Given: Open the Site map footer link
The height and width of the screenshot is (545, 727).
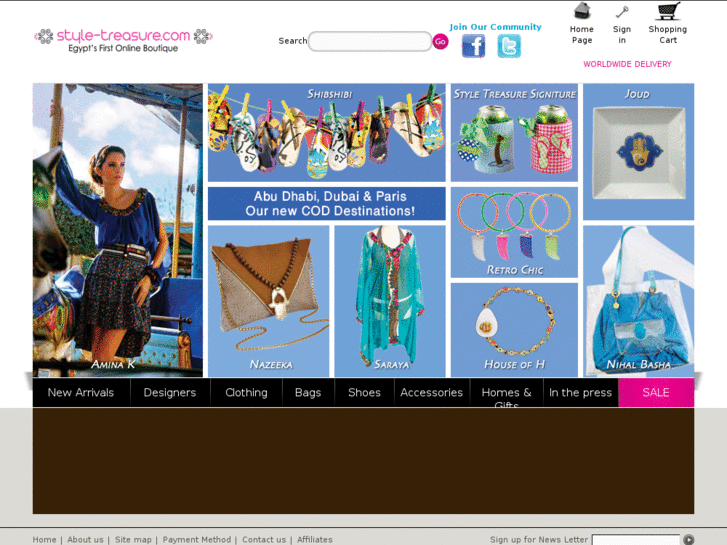Looking at the screenshot, I should tap(133, 539).
